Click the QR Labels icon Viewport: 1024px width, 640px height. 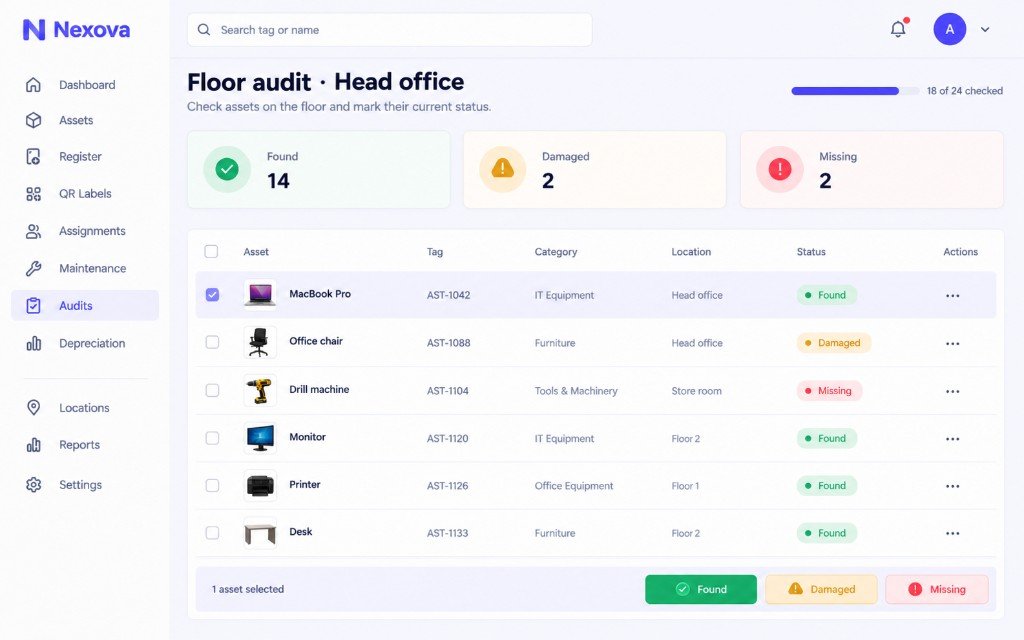[33, 194]
